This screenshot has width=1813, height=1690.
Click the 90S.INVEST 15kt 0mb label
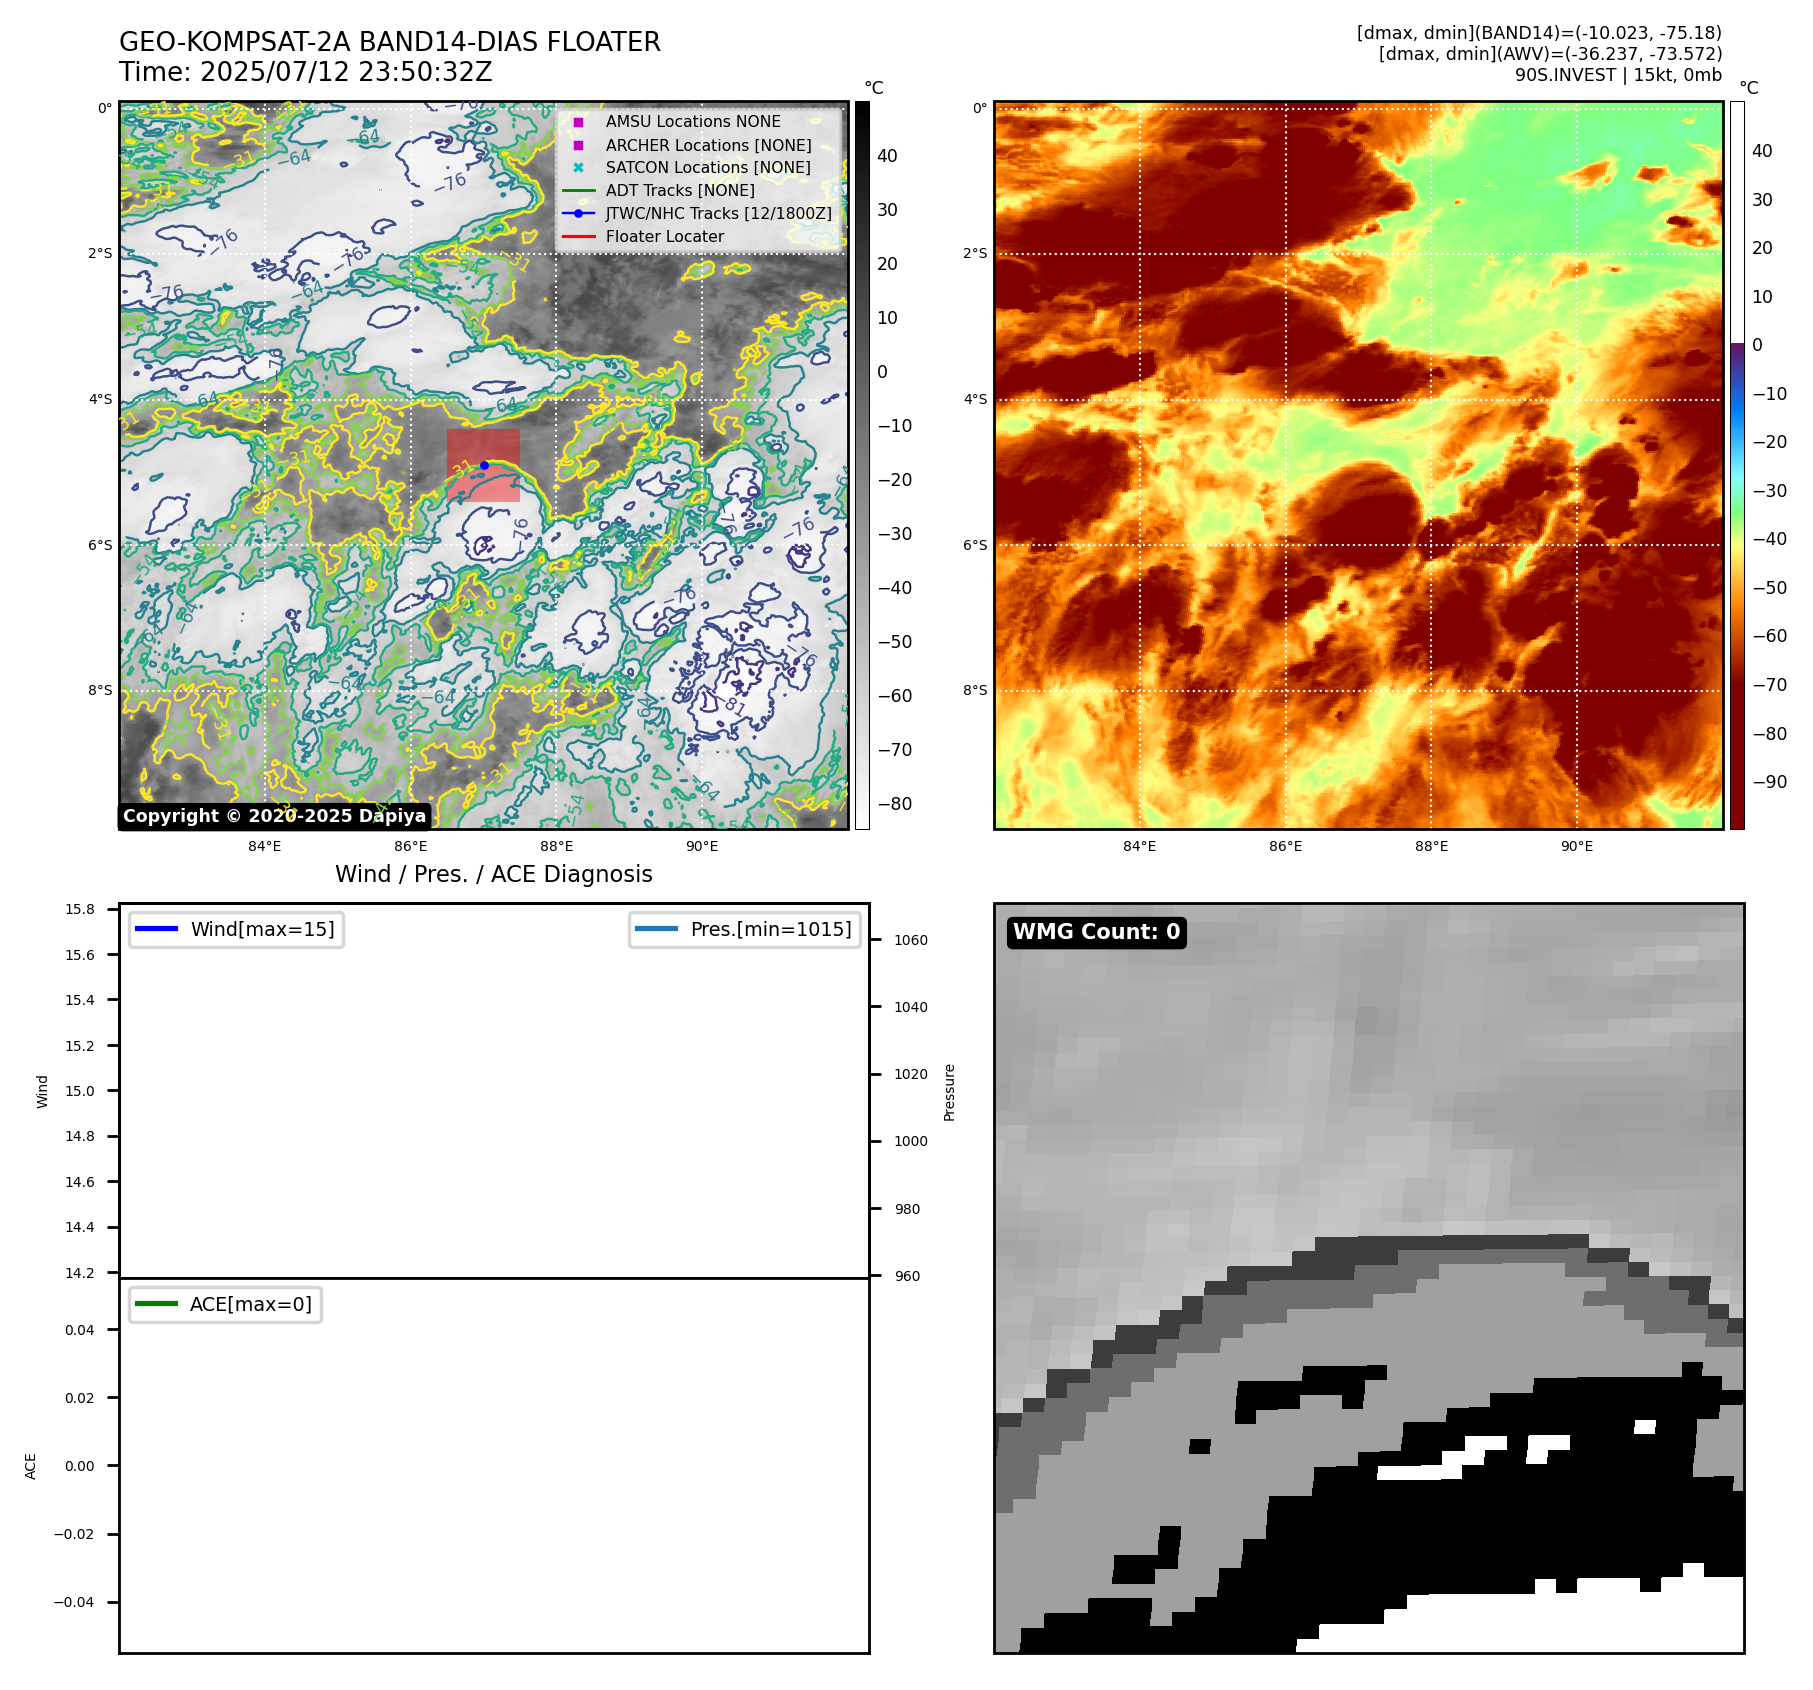(x=1618, y=75)
